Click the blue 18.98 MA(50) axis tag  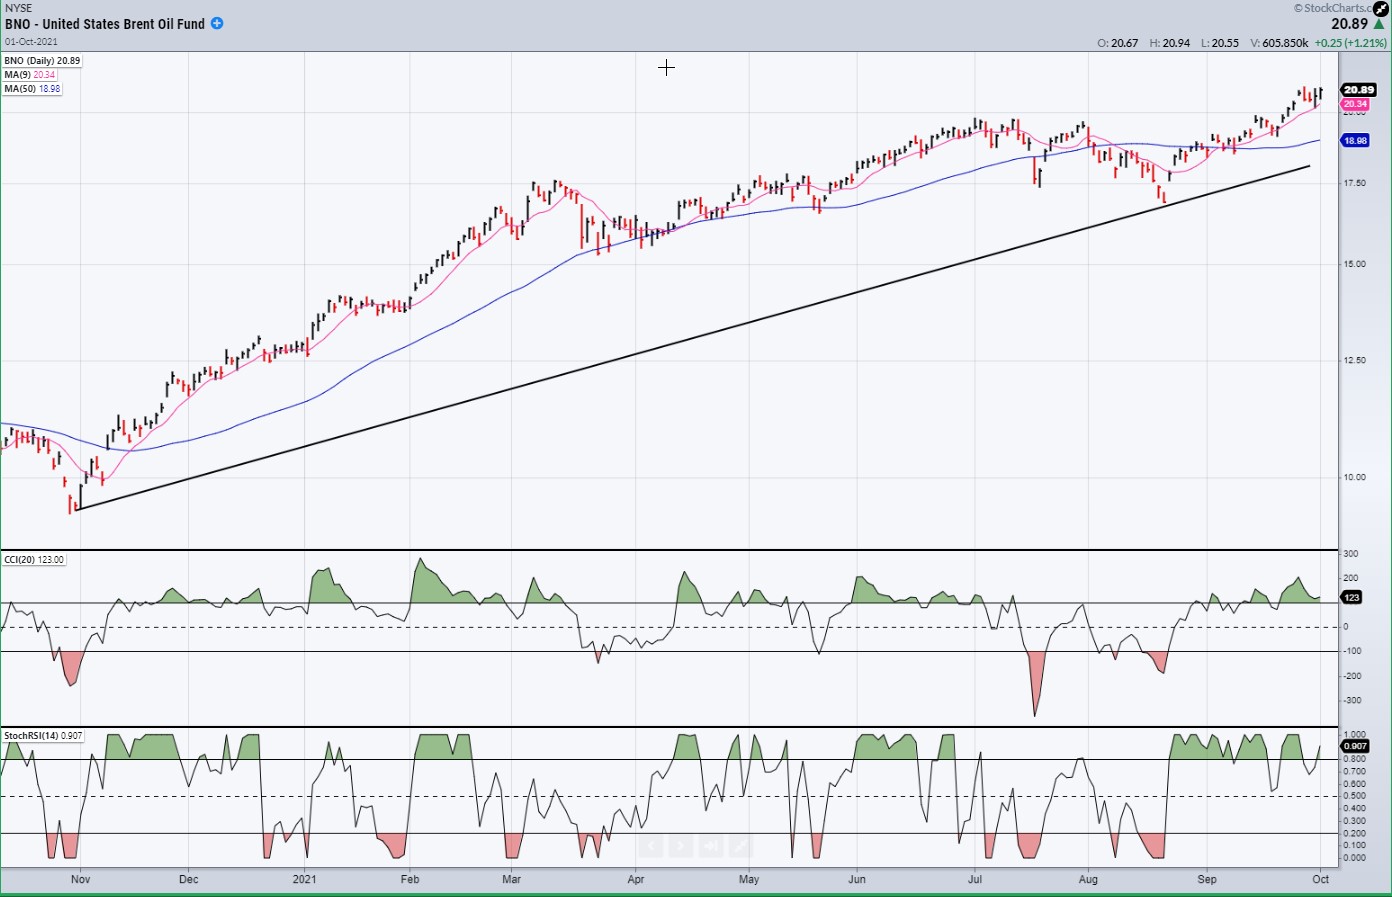point(1355,141)
